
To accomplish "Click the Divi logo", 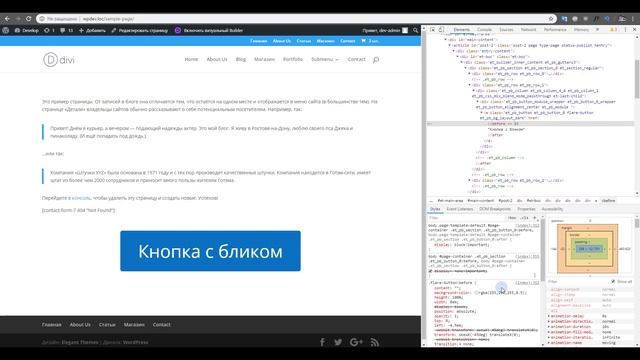I will coord(59,60).
